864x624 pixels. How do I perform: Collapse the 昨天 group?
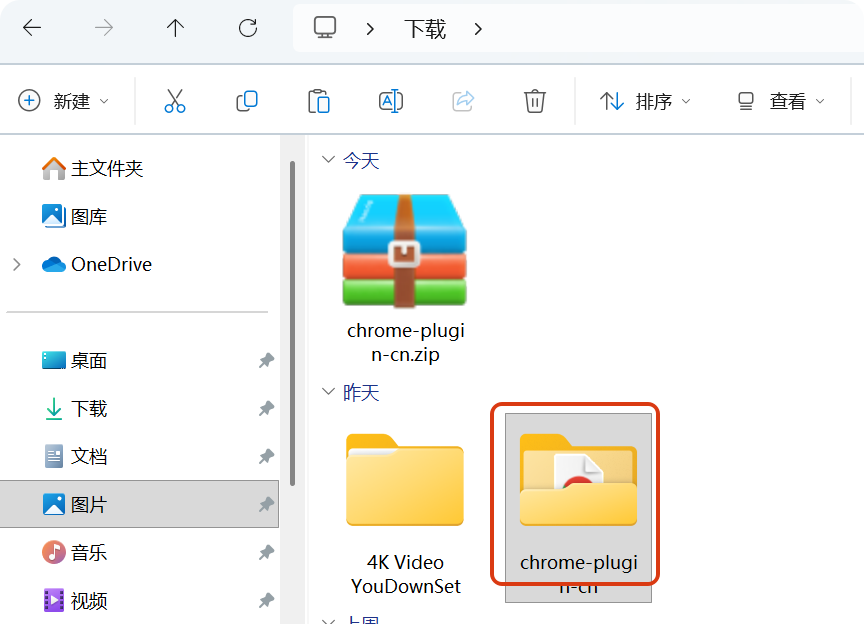click(x=329, y=392)
